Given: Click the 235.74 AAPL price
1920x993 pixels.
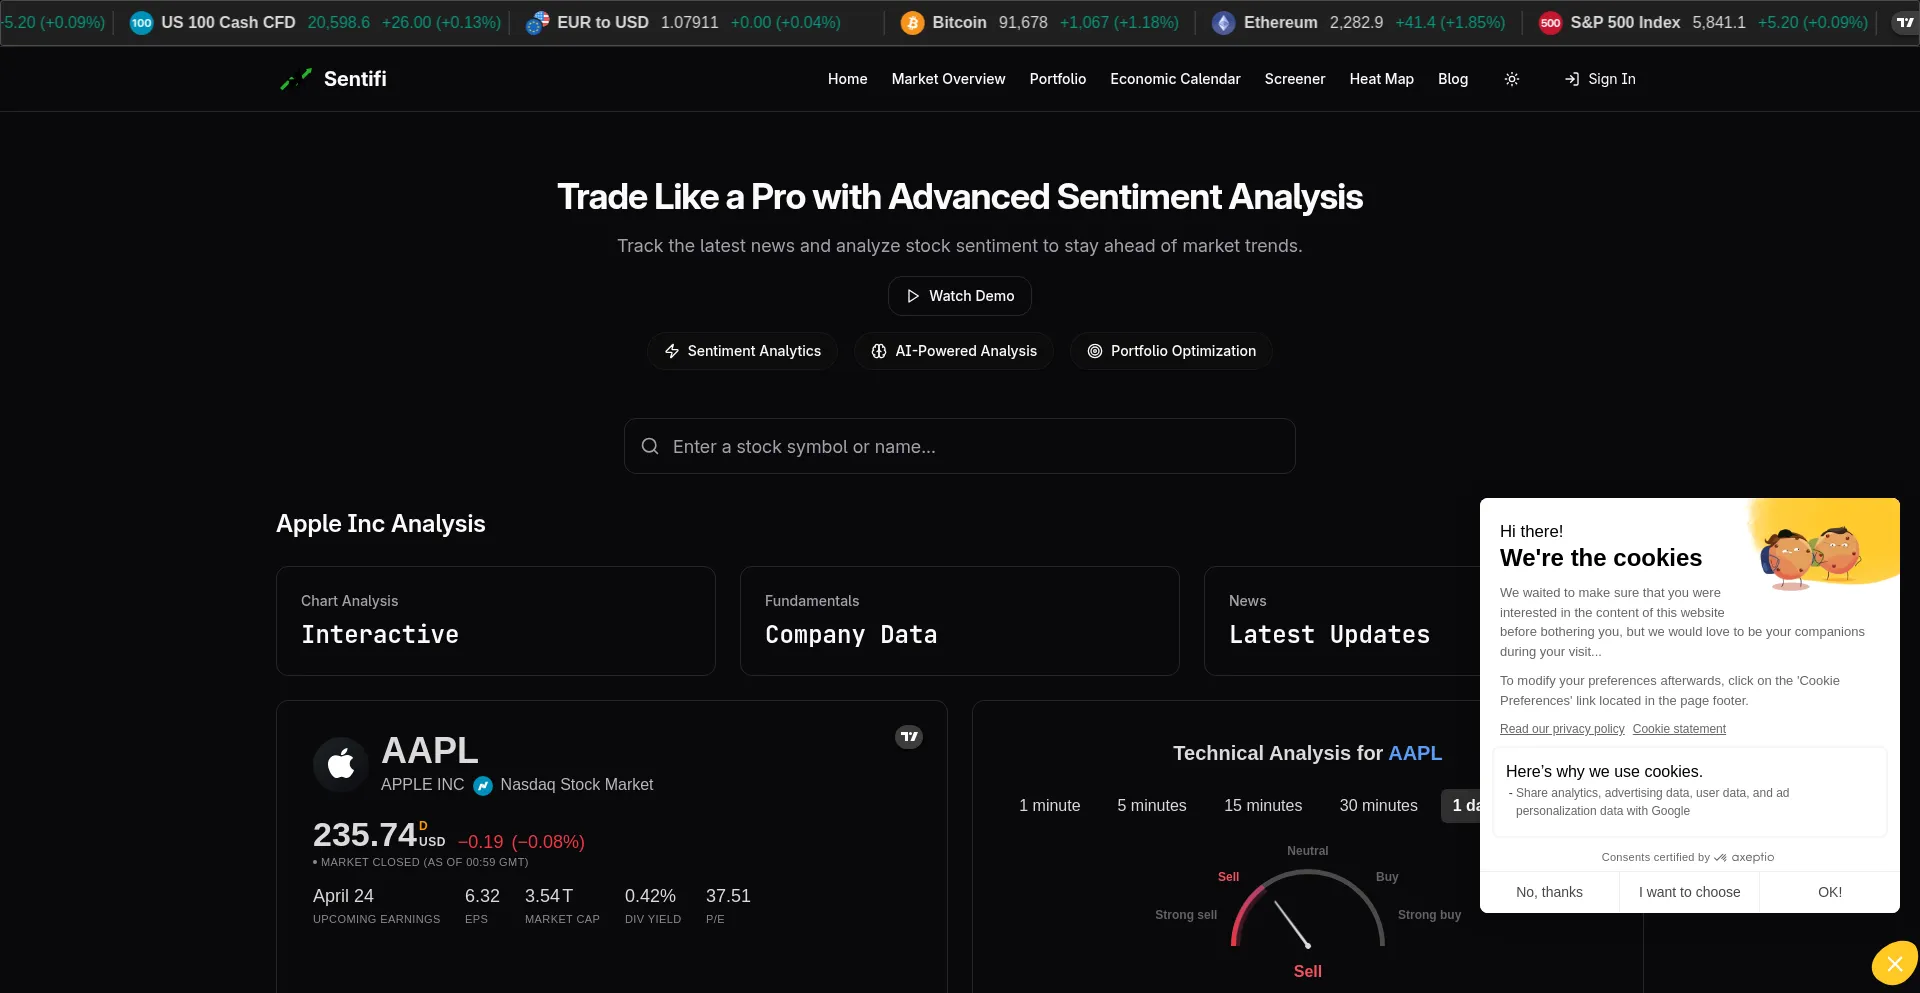Looking at the screenshot, I should coord(365,835).
